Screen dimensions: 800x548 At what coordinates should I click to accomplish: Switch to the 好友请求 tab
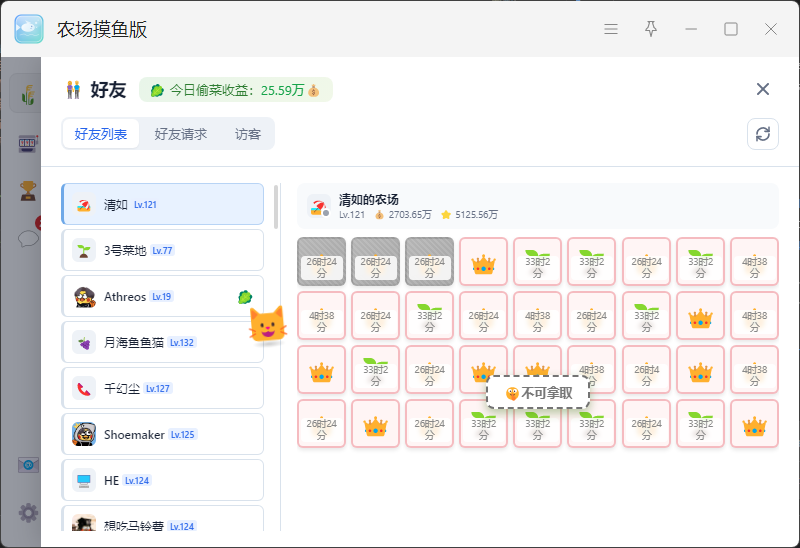click(181, 134)
